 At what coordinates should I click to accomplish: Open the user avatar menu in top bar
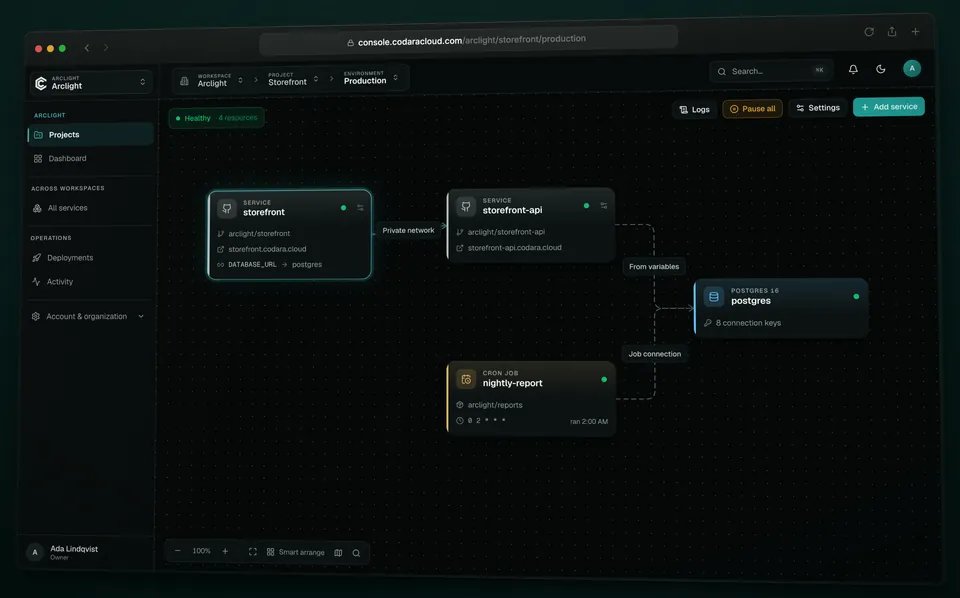pos(912,68)
